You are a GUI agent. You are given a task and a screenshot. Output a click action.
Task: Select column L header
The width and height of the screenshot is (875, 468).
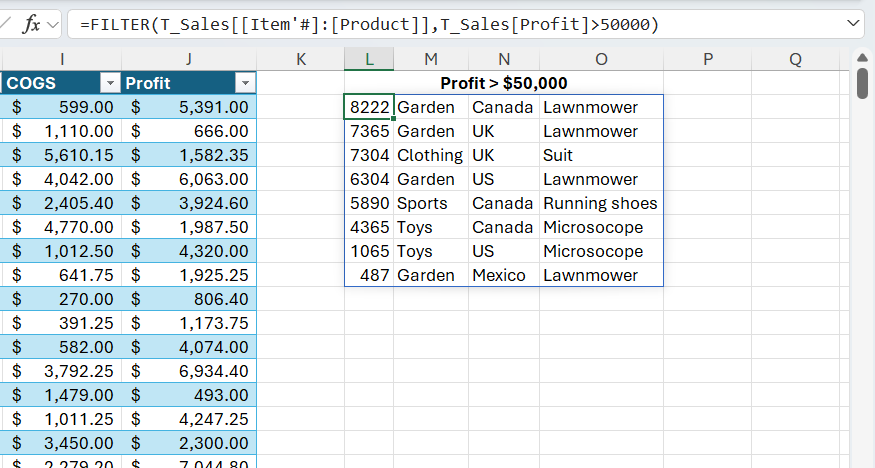[x=369, y=59]
